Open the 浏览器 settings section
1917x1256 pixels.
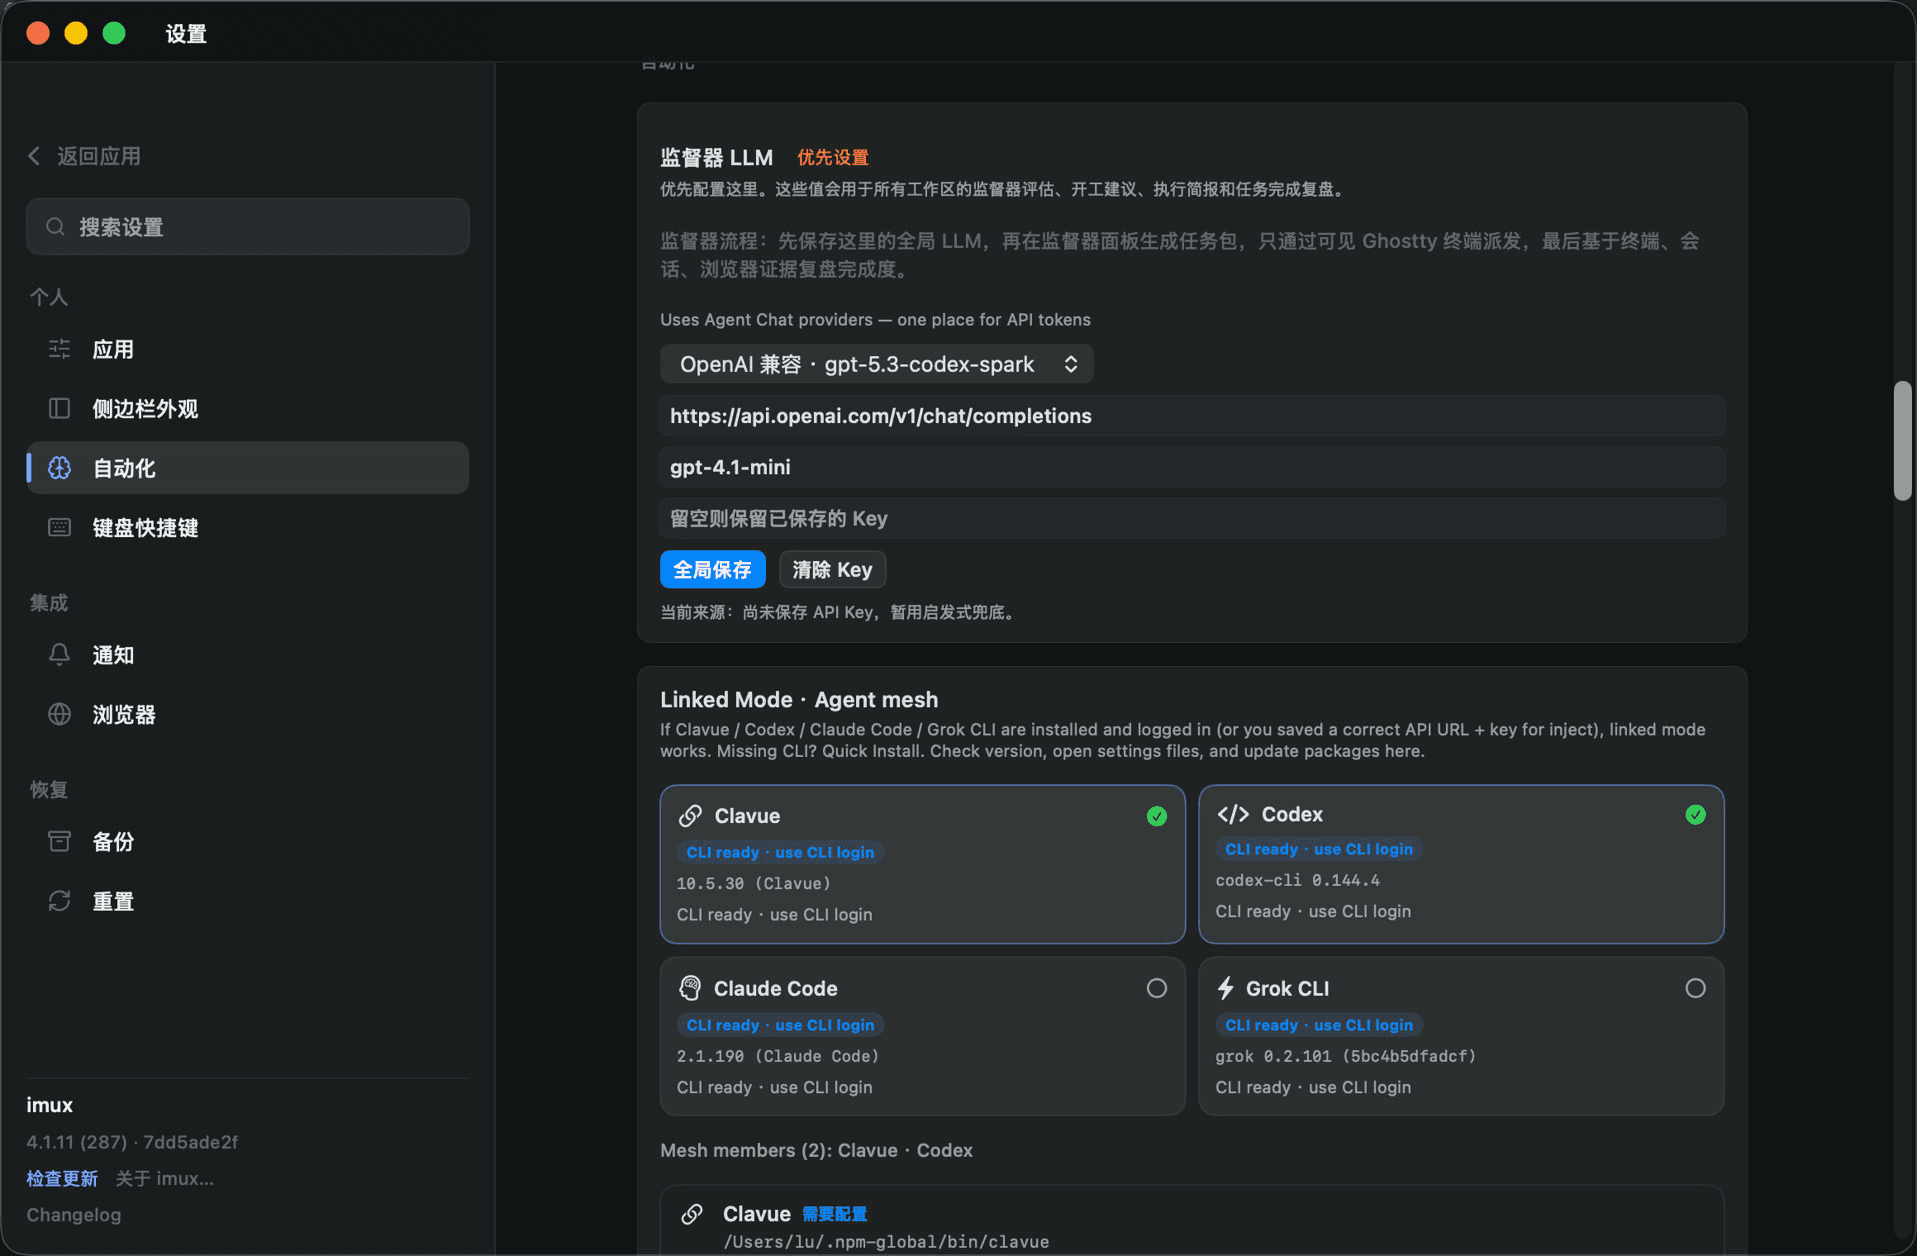[x=248, y=714]
